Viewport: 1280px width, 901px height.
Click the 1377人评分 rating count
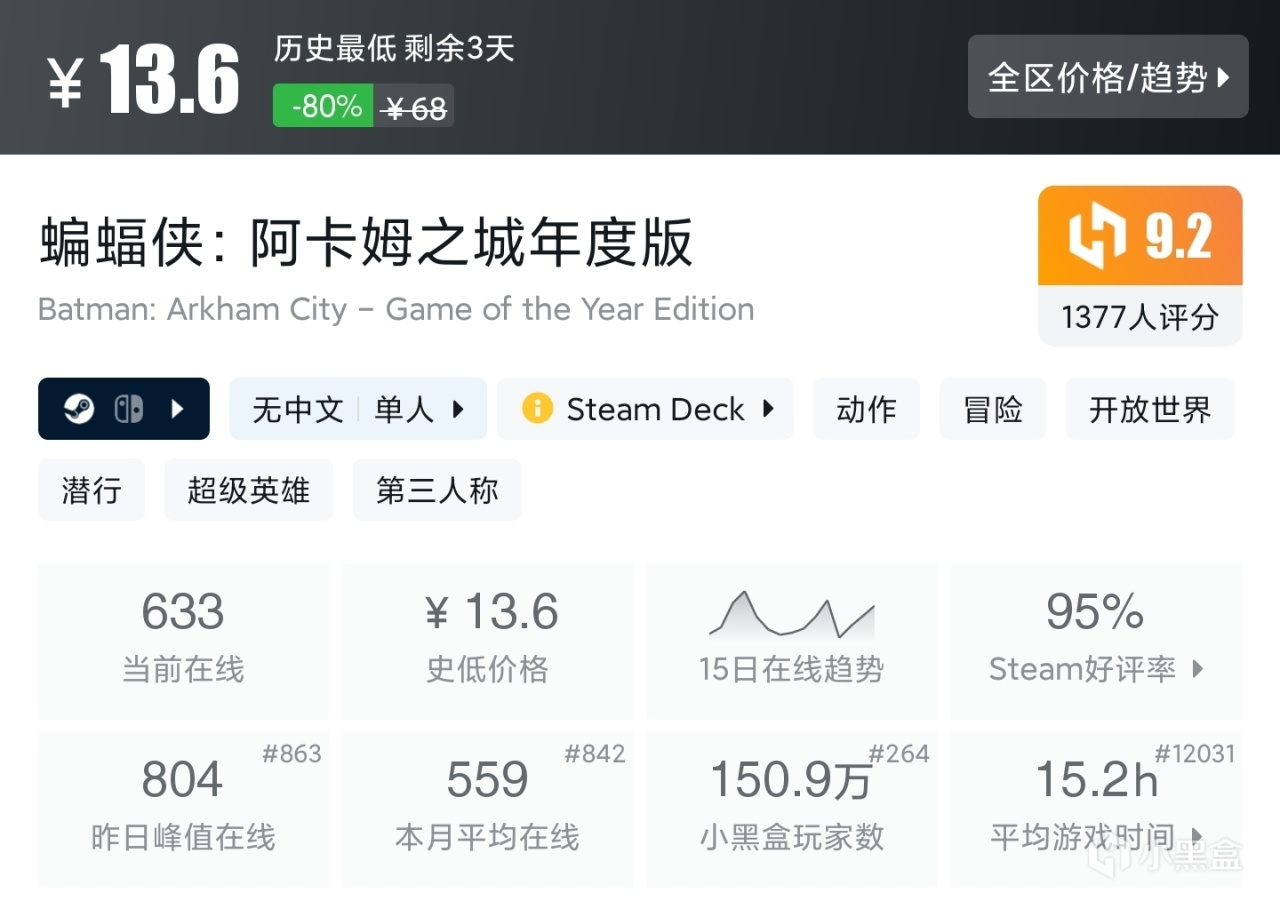coord(1140,317)
